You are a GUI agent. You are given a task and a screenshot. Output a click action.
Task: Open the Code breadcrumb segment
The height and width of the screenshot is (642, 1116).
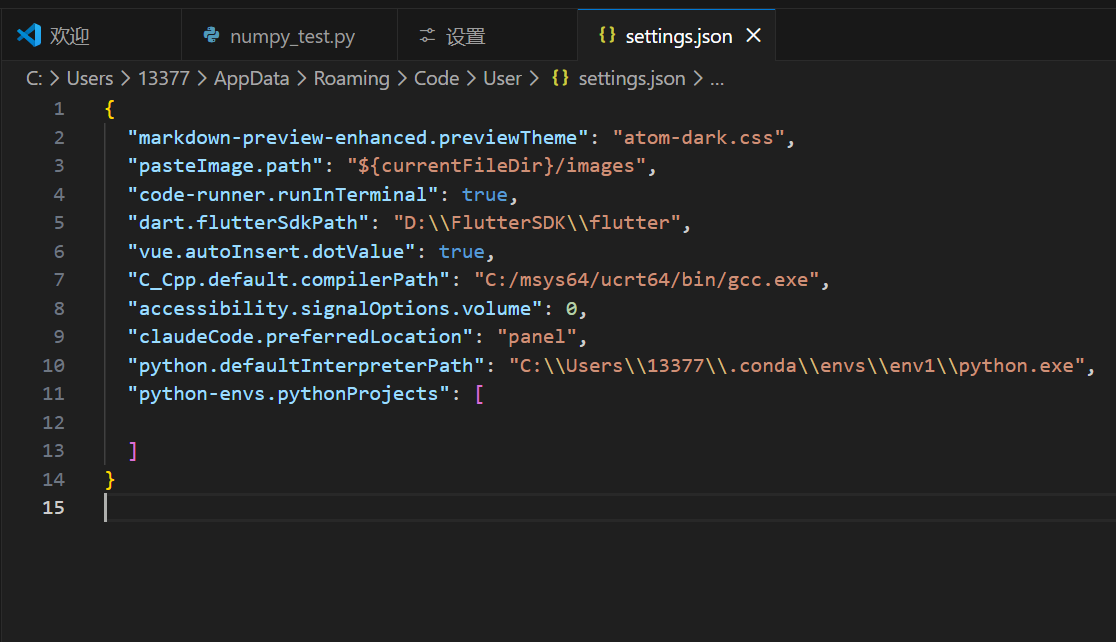click(436, 78)
